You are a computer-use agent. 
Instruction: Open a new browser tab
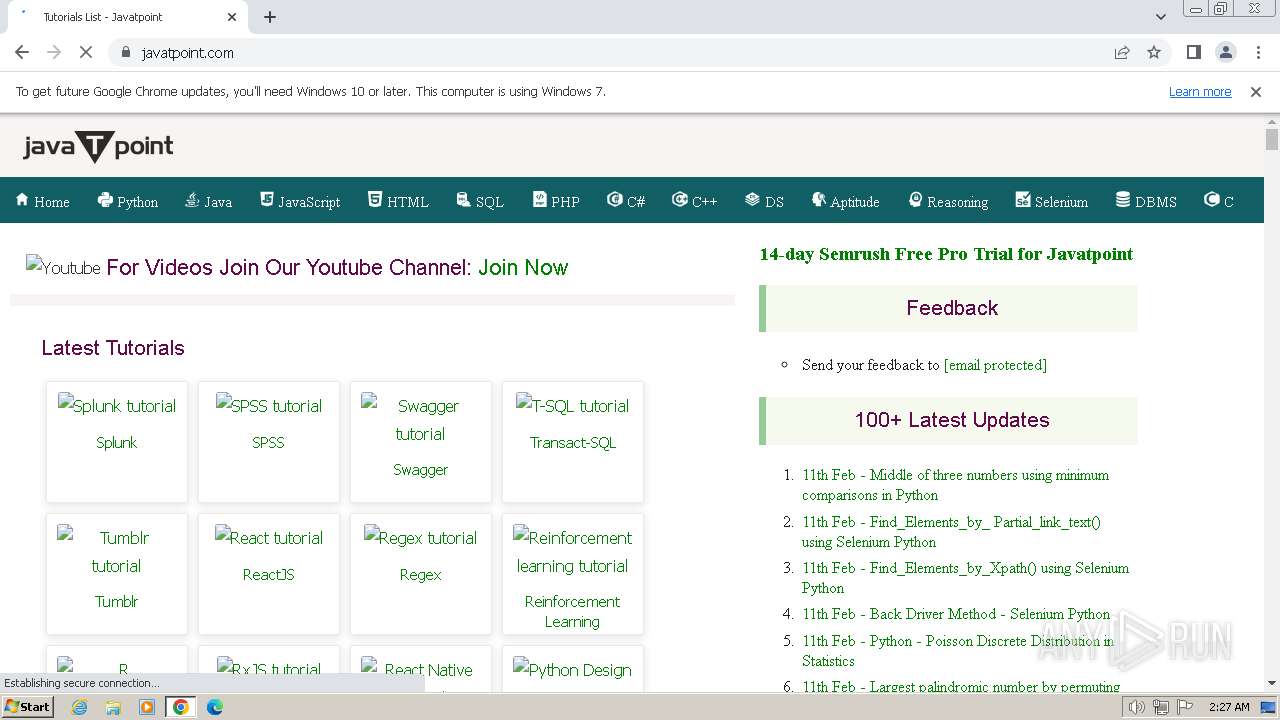pyautogui.click(x=270, y=17)
